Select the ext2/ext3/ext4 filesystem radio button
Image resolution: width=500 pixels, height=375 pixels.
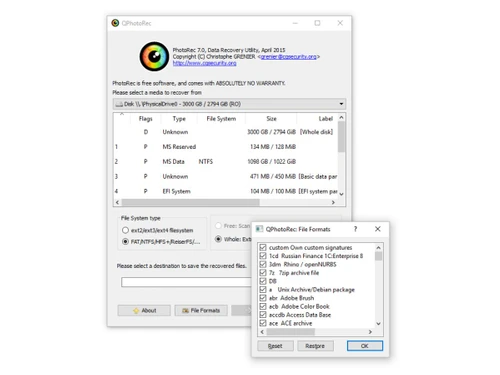click(x=125, y=230)
